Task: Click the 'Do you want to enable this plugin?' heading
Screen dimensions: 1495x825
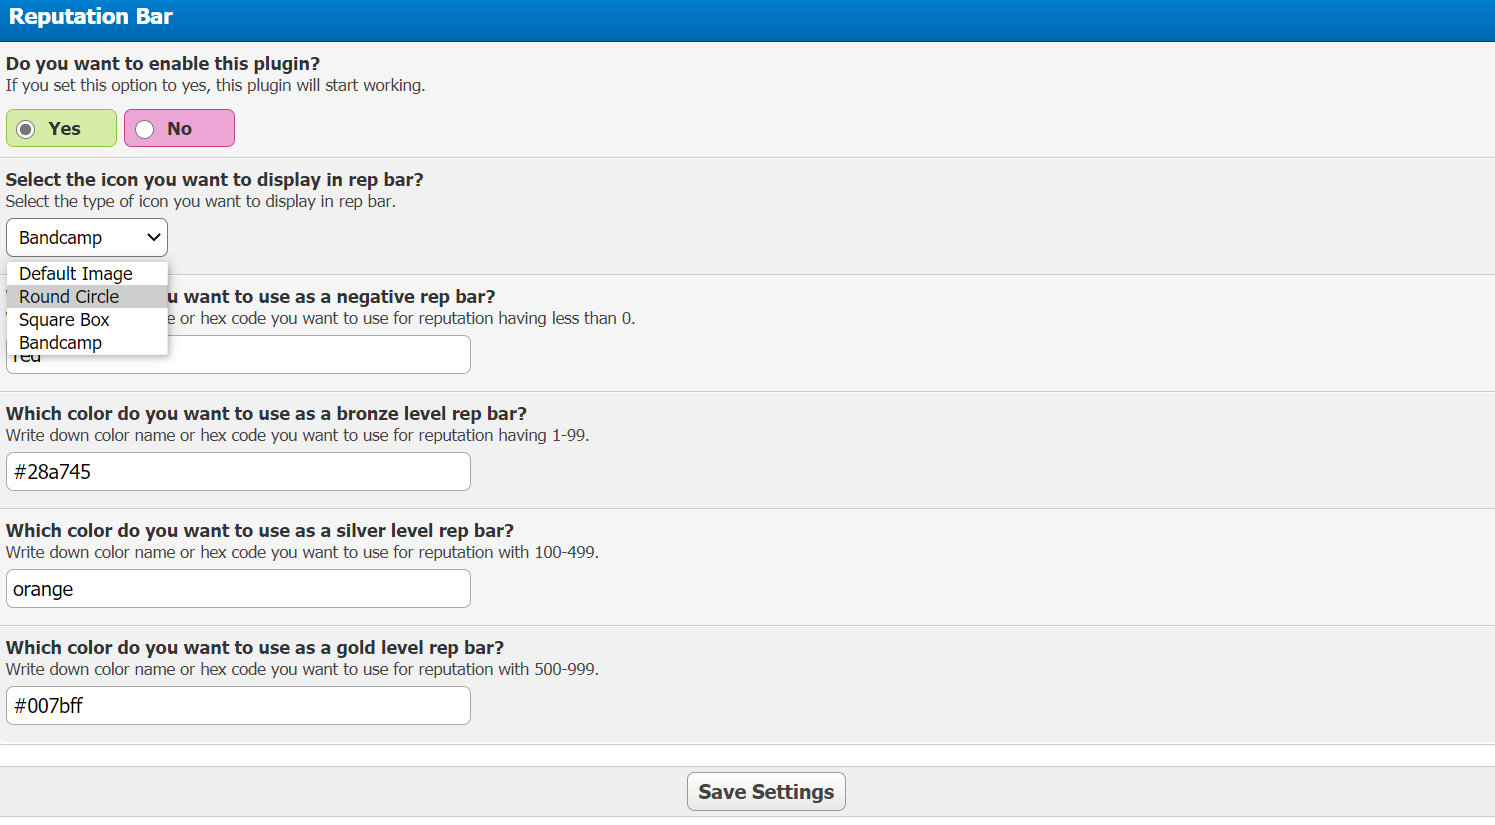Action: click(x=163, y=64)
